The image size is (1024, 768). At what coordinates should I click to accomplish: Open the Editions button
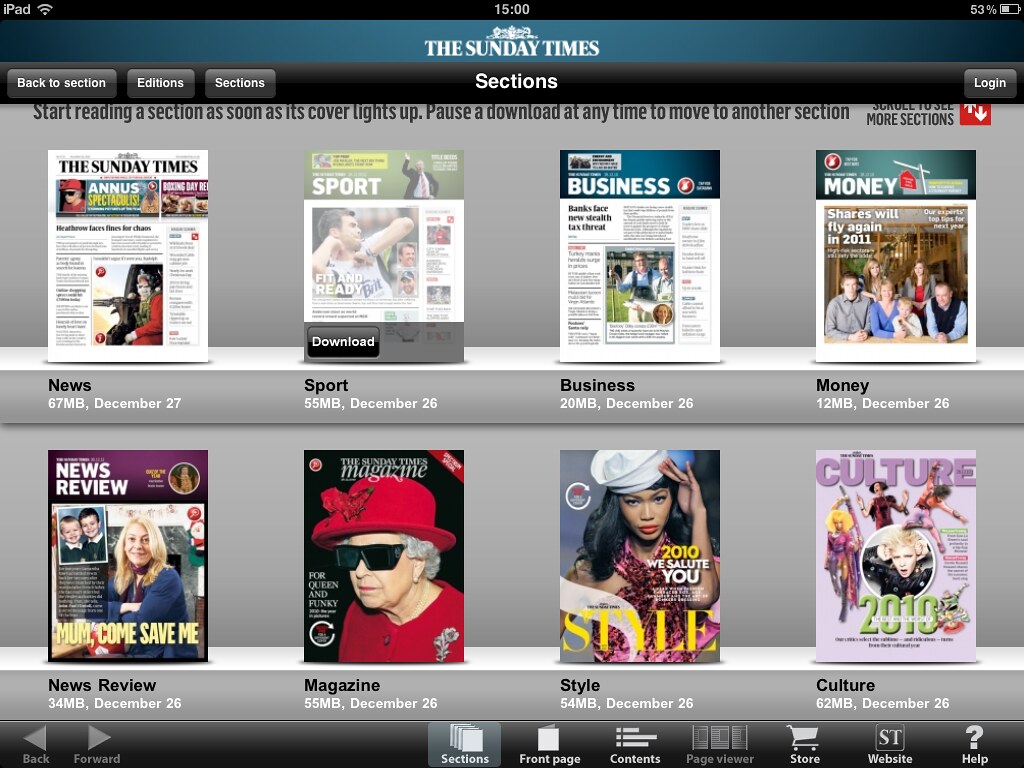[160, 83]
